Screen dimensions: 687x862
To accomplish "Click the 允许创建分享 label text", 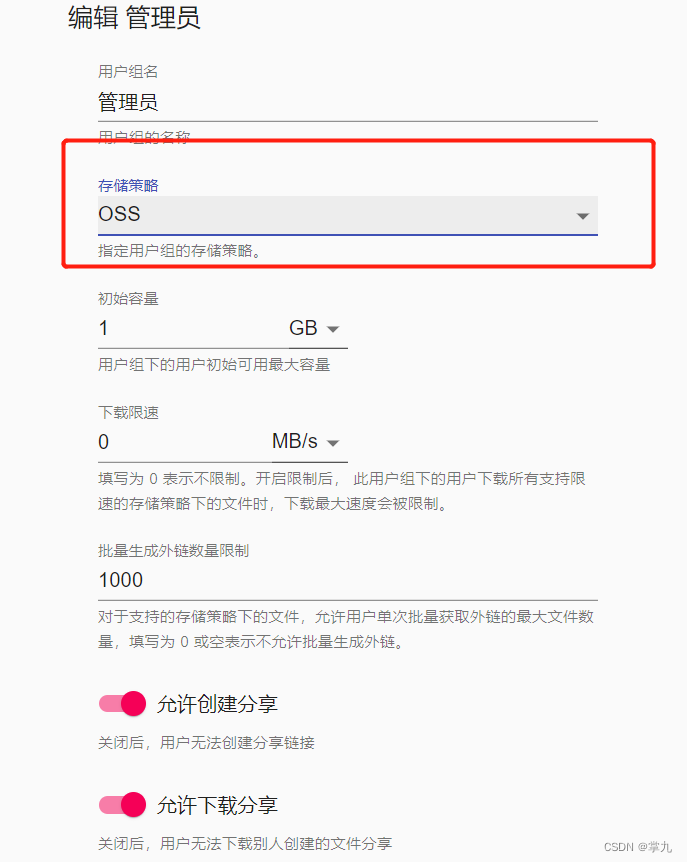I will pyautogui.click(x=217, y=704).
